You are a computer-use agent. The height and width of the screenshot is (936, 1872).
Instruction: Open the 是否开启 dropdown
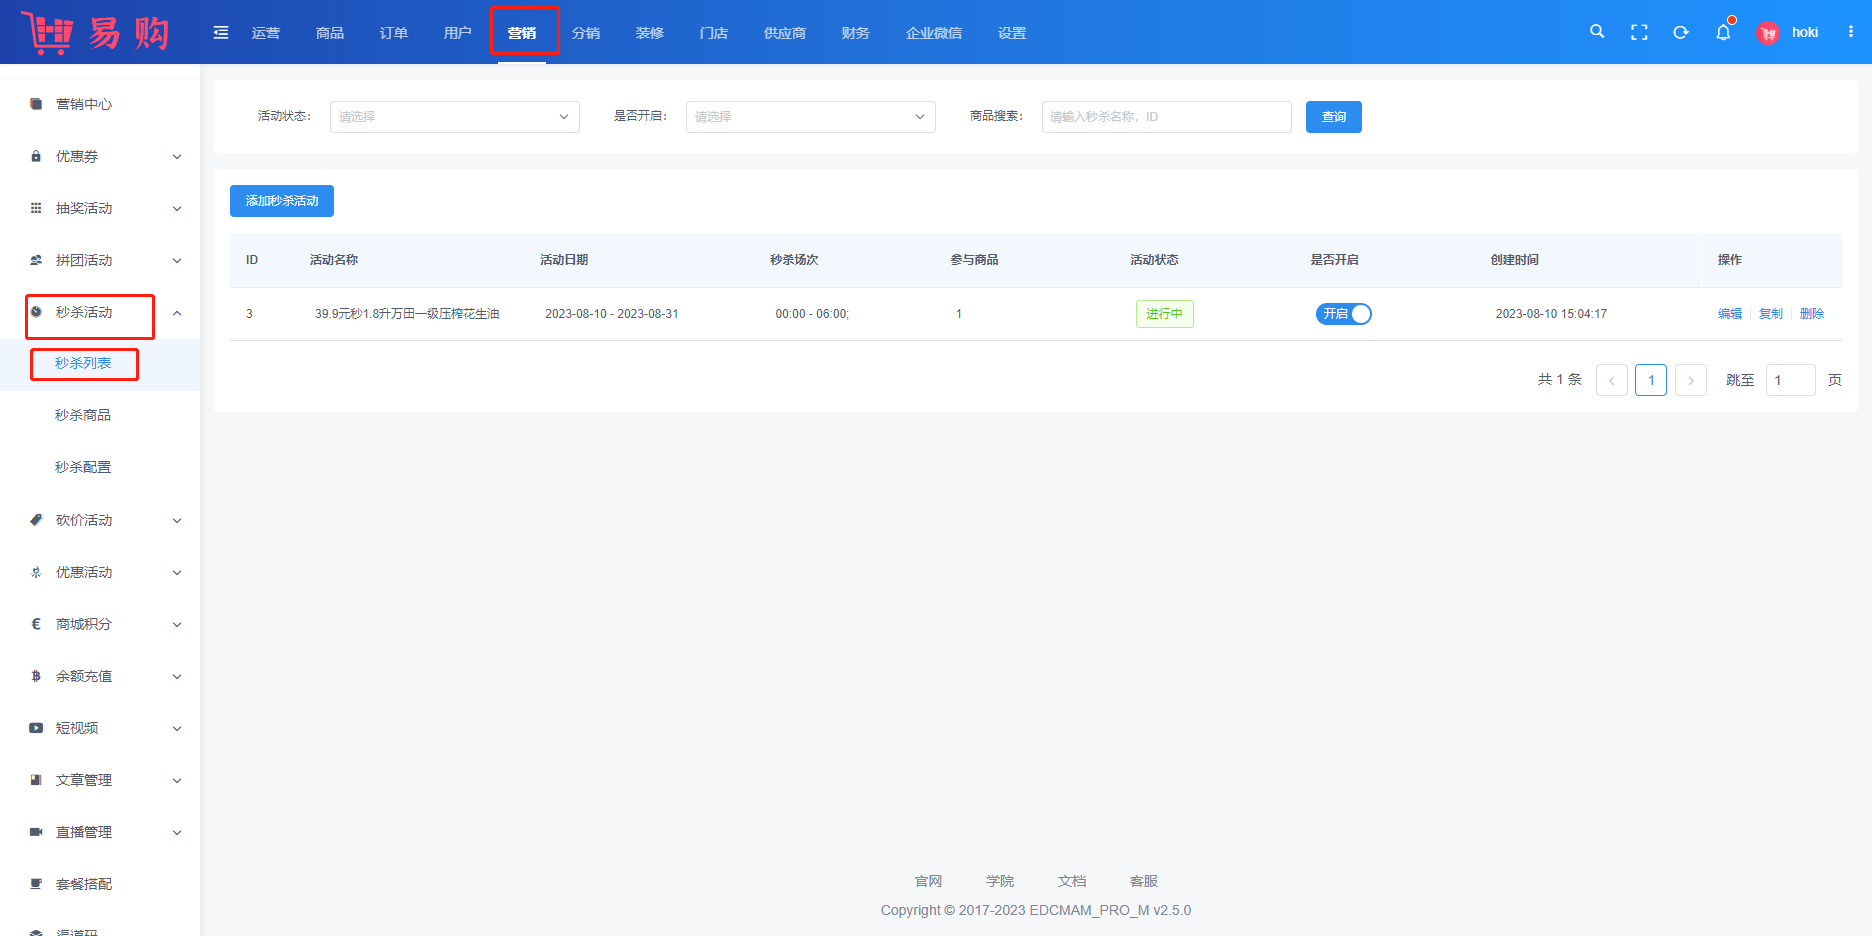tap(810, 117)
